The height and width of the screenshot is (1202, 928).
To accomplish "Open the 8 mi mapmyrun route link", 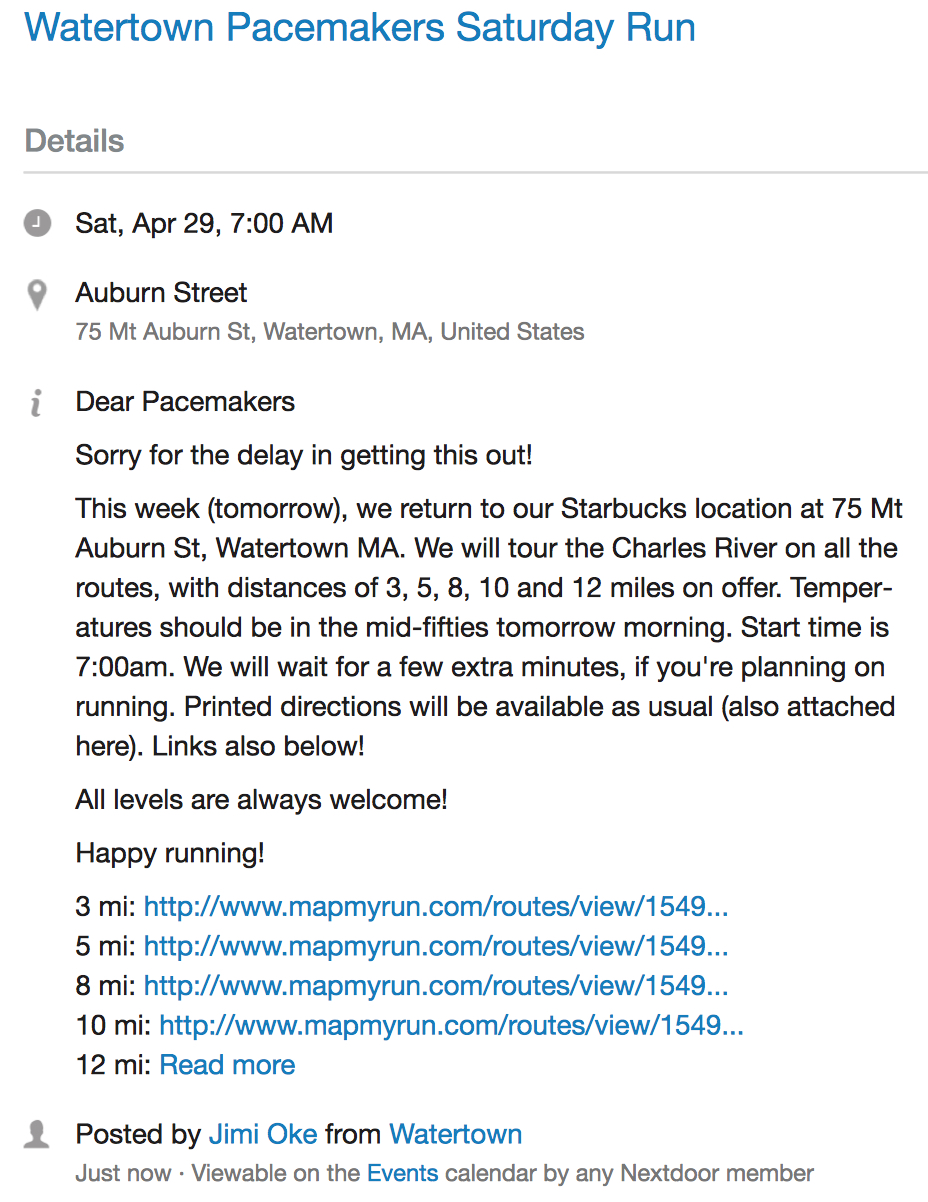I will (436, 986).
